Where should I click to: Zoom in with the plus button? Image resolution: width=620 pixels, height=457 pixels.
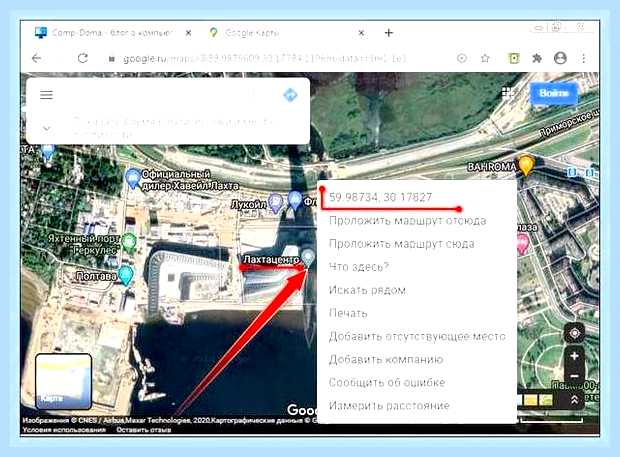click(x=575, y=356)
